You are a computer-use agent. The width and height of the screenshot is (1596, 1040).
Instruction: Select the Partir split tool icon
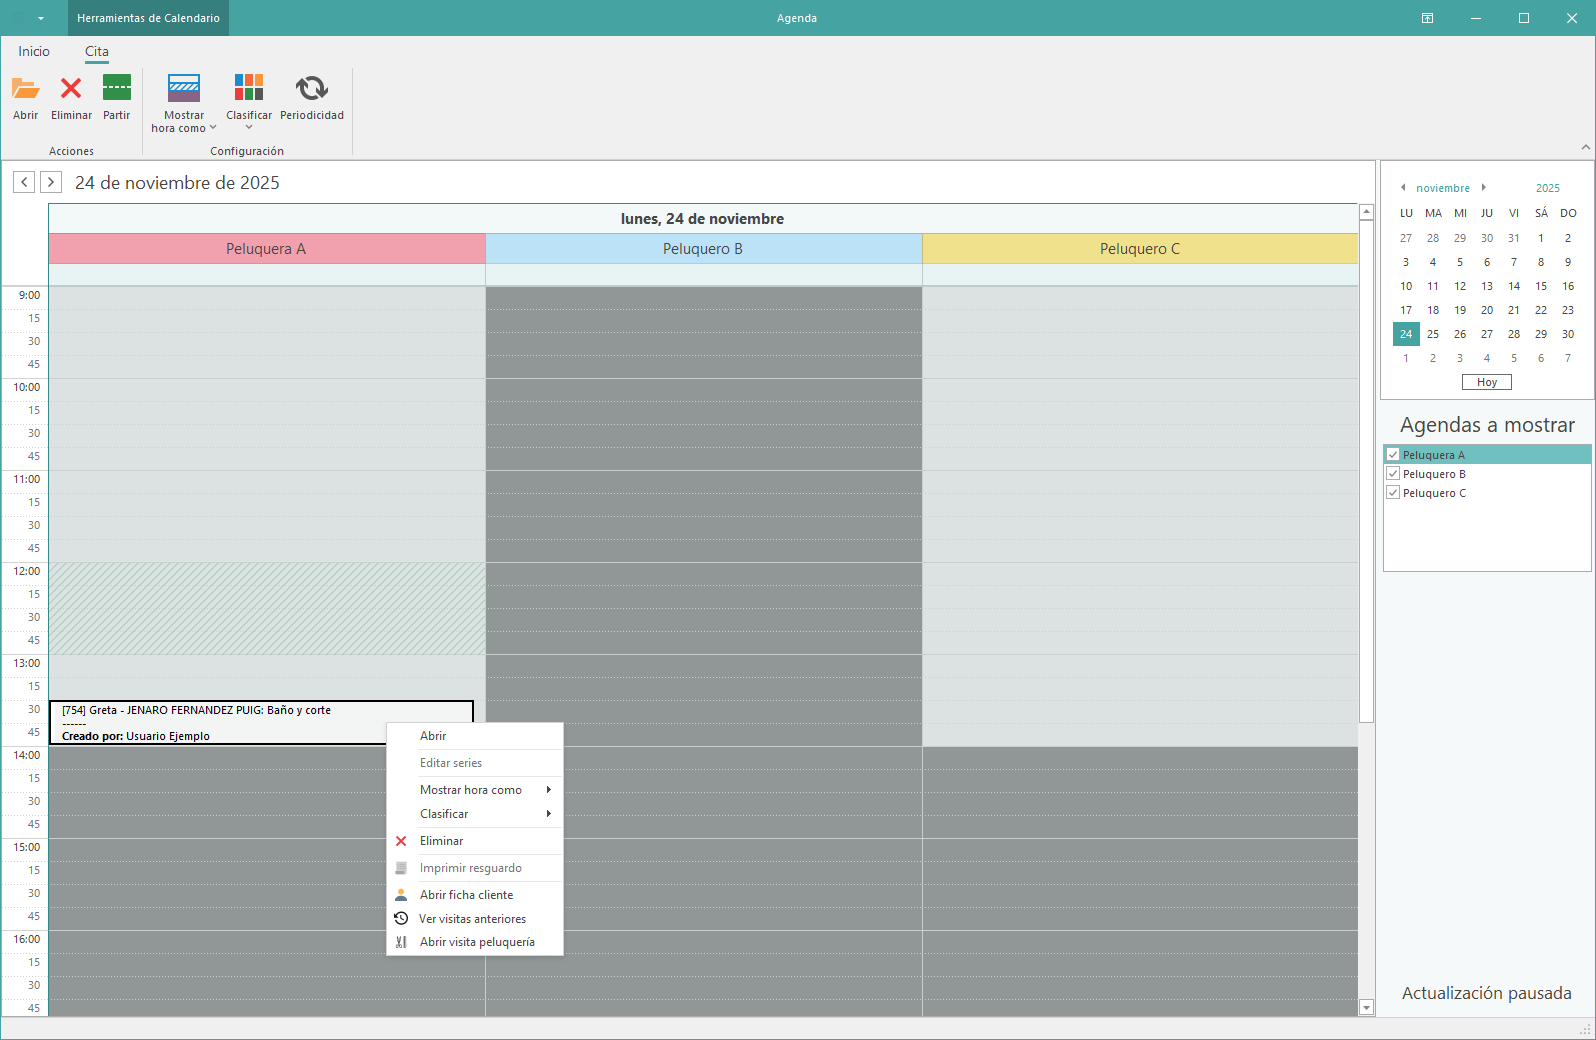tap(116, 89)
